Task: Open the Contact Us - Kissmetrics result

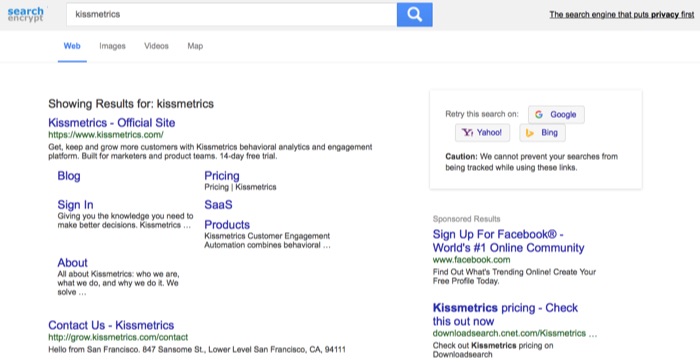Action: click(111, 325)
